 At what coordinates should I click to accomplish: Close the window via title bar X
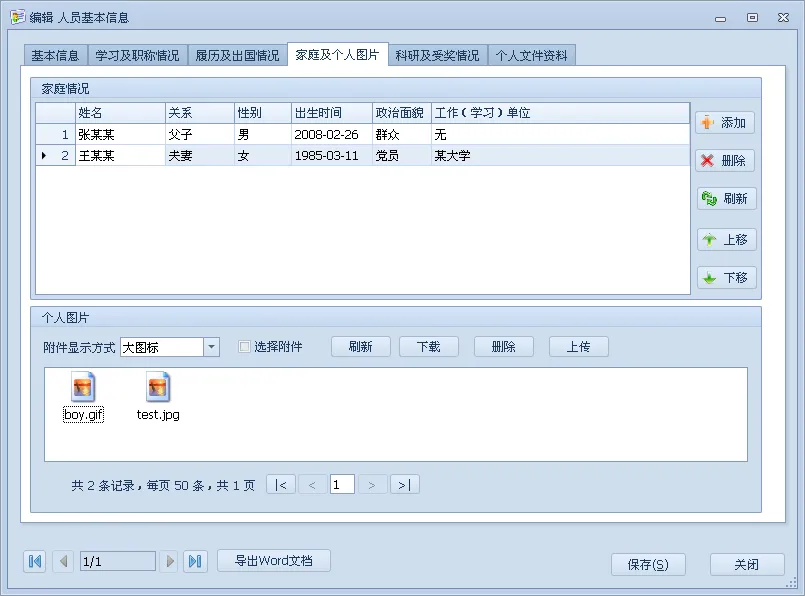pos(783,18)
